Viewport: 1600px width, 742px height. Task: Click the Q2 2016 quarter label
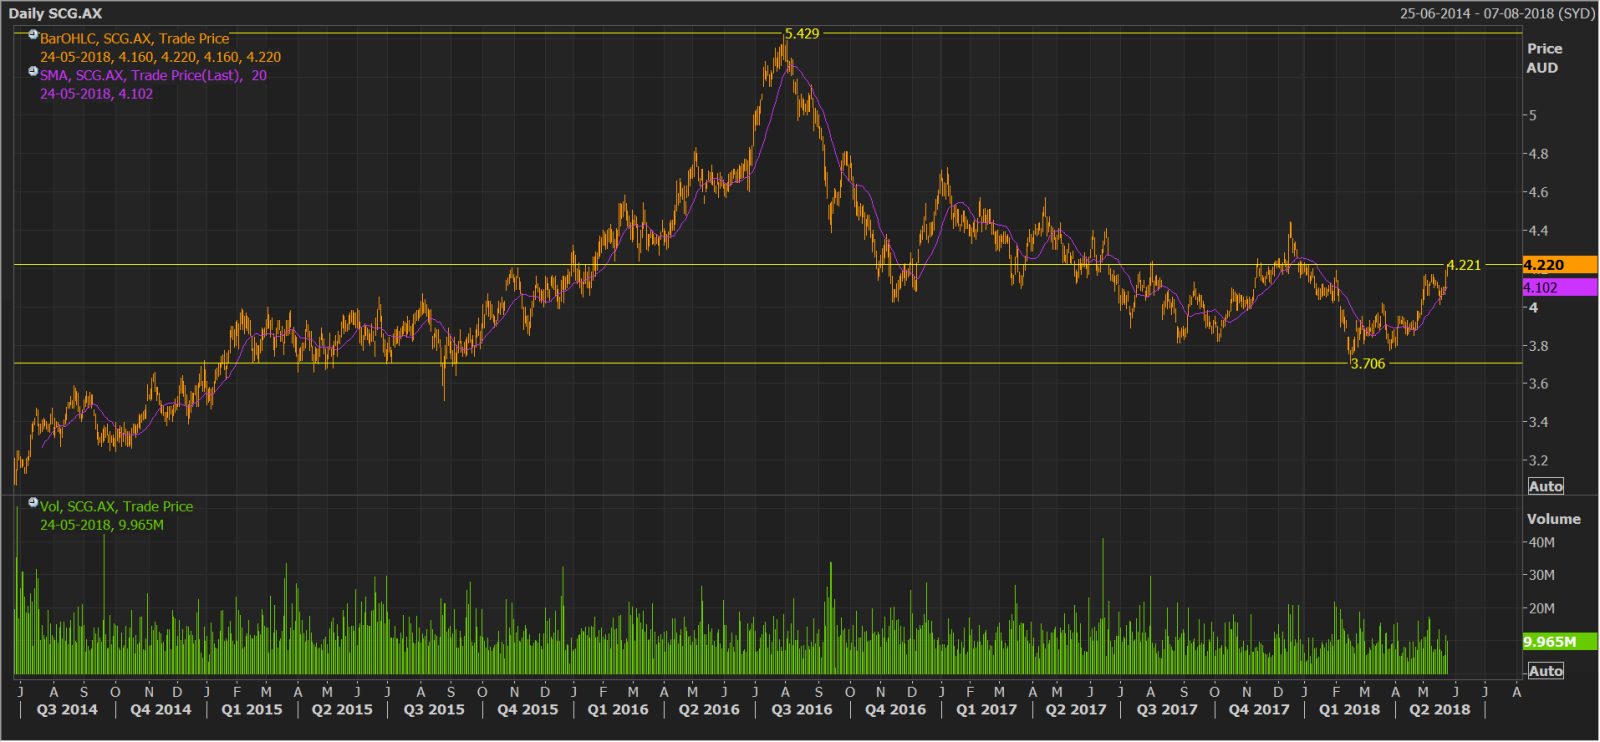(709, 710)
